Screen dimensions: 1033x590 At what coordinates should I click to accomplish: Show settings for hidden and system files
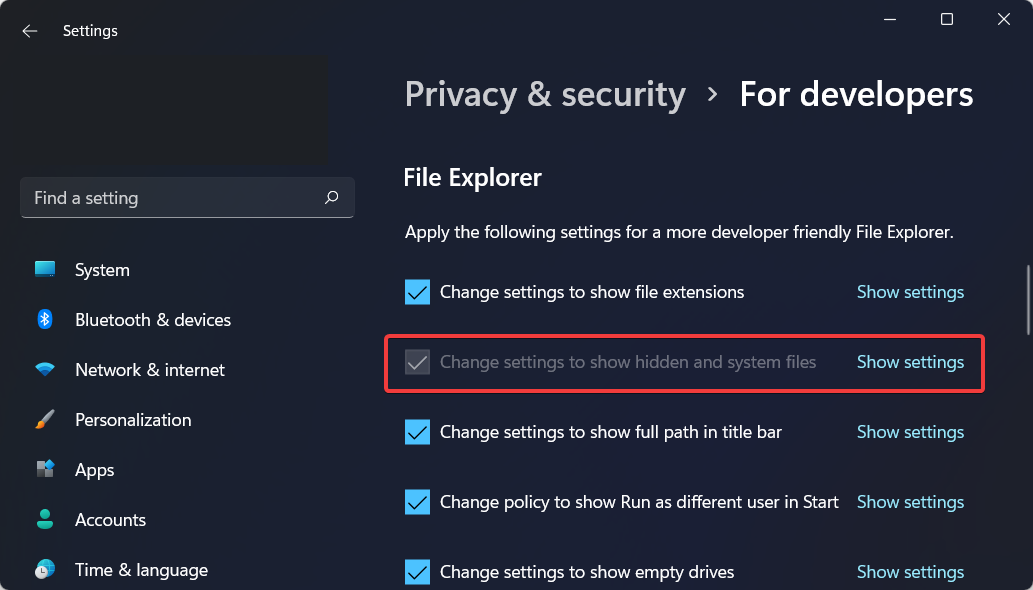click(910, 362)
